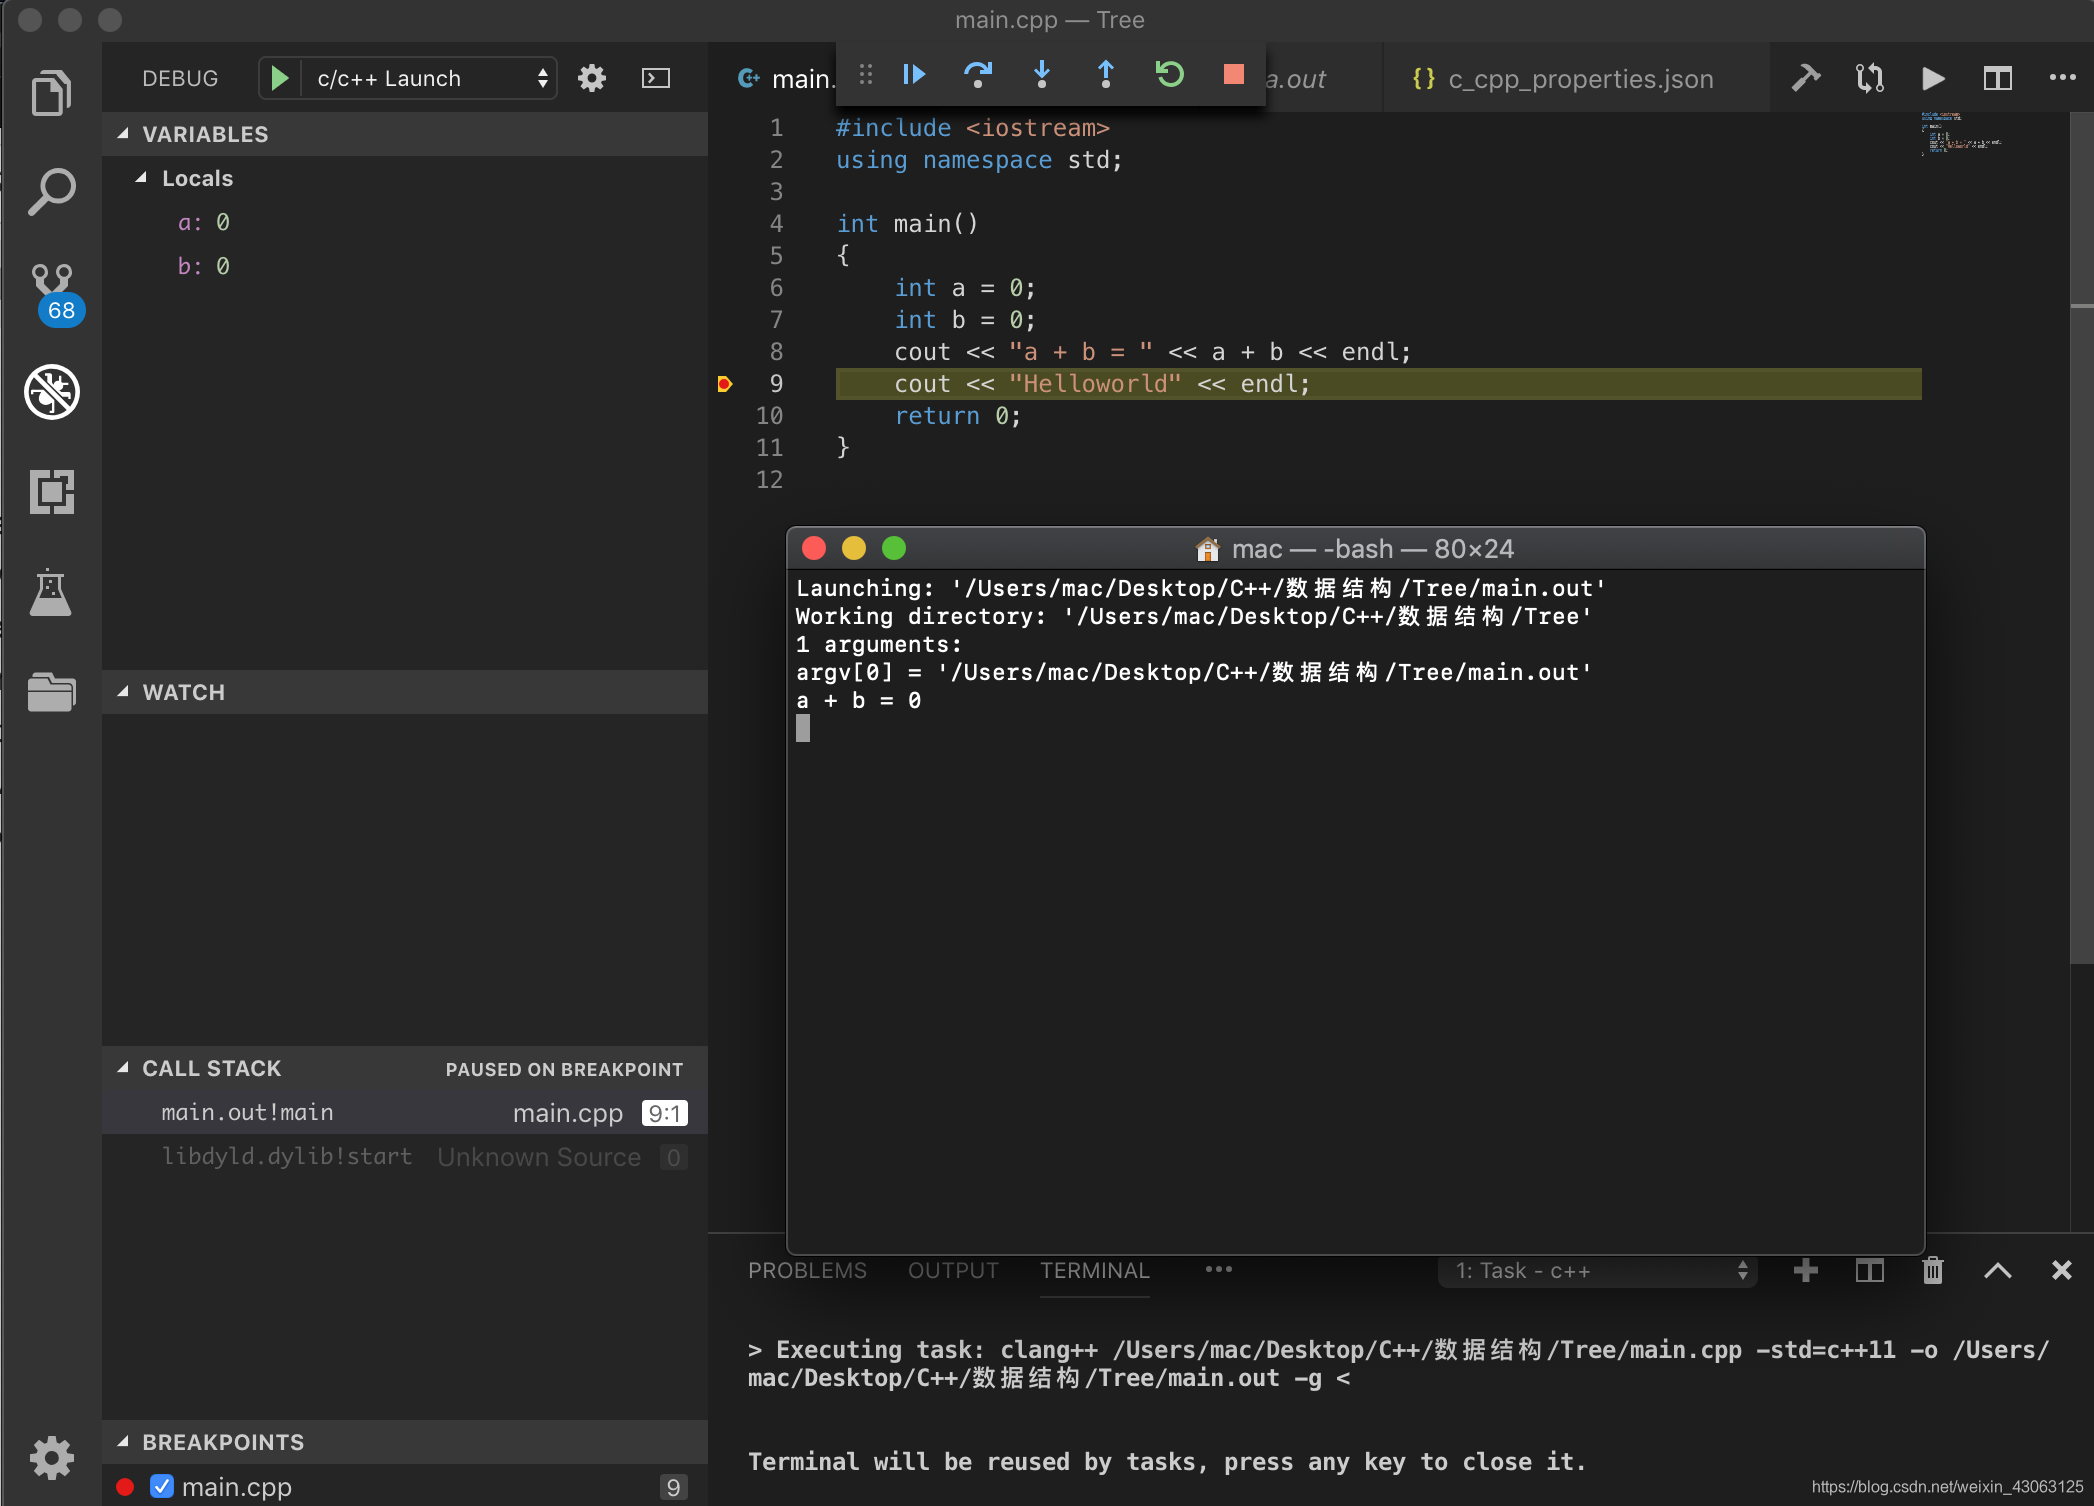
Task: Show more panel tabs via ellipsis
Action: tap(1218, 1269)
